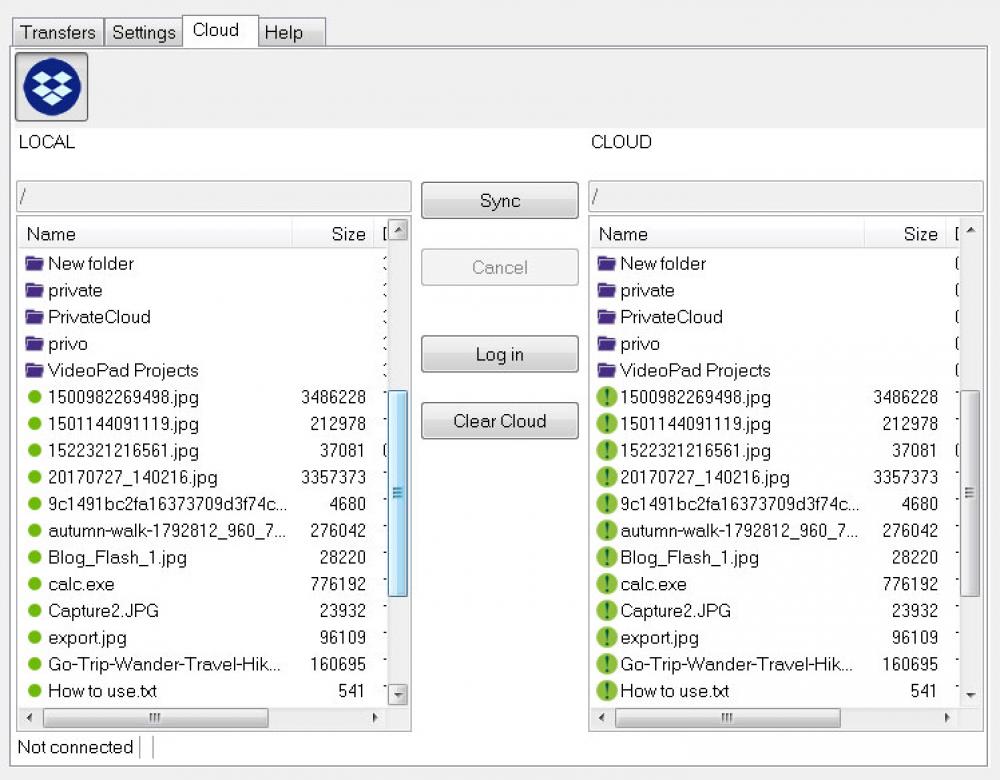This screenshot has height=780, width=1000.
Task: Click the exclamation status icon beside Capture2.JPG
Action: tap(607, 611)
